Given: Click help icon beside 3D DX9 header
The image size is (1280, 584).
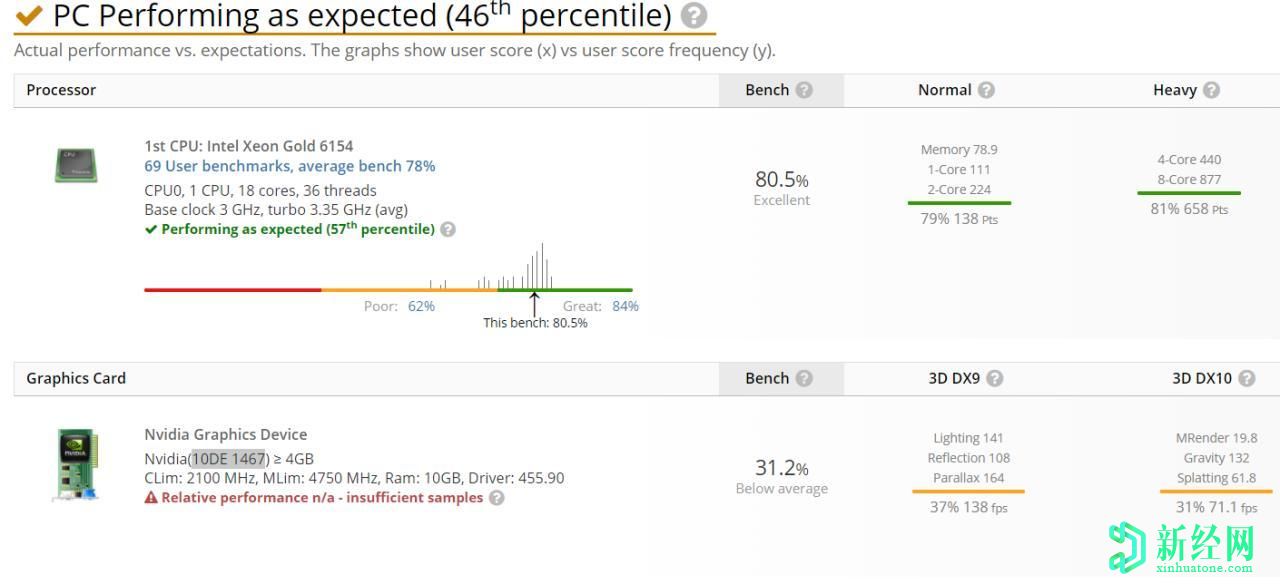Looking at the screenshot, I should (x=994, y=378).
